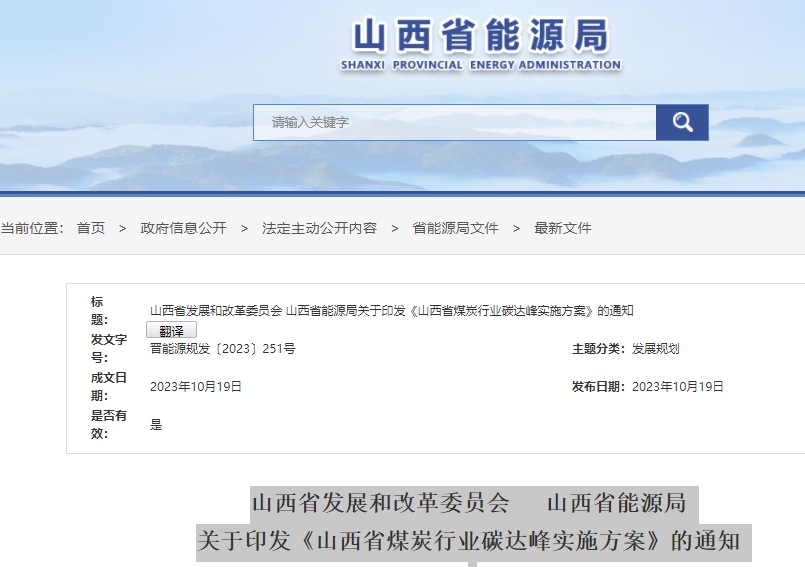Select the 最新文件 breadcrumb item
This screenshot has width=805, height=567.
[x=563, y=228]
